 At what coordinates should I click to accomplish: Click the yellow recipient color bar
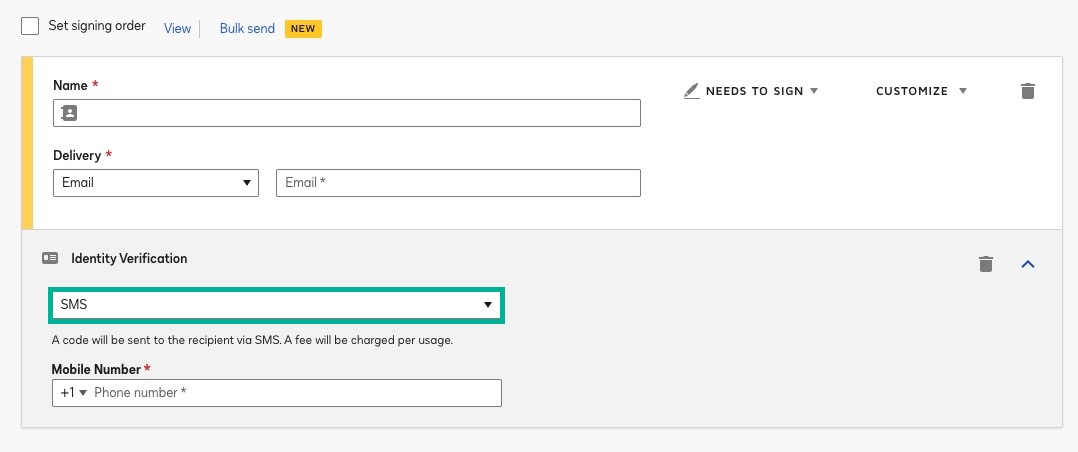28,143
